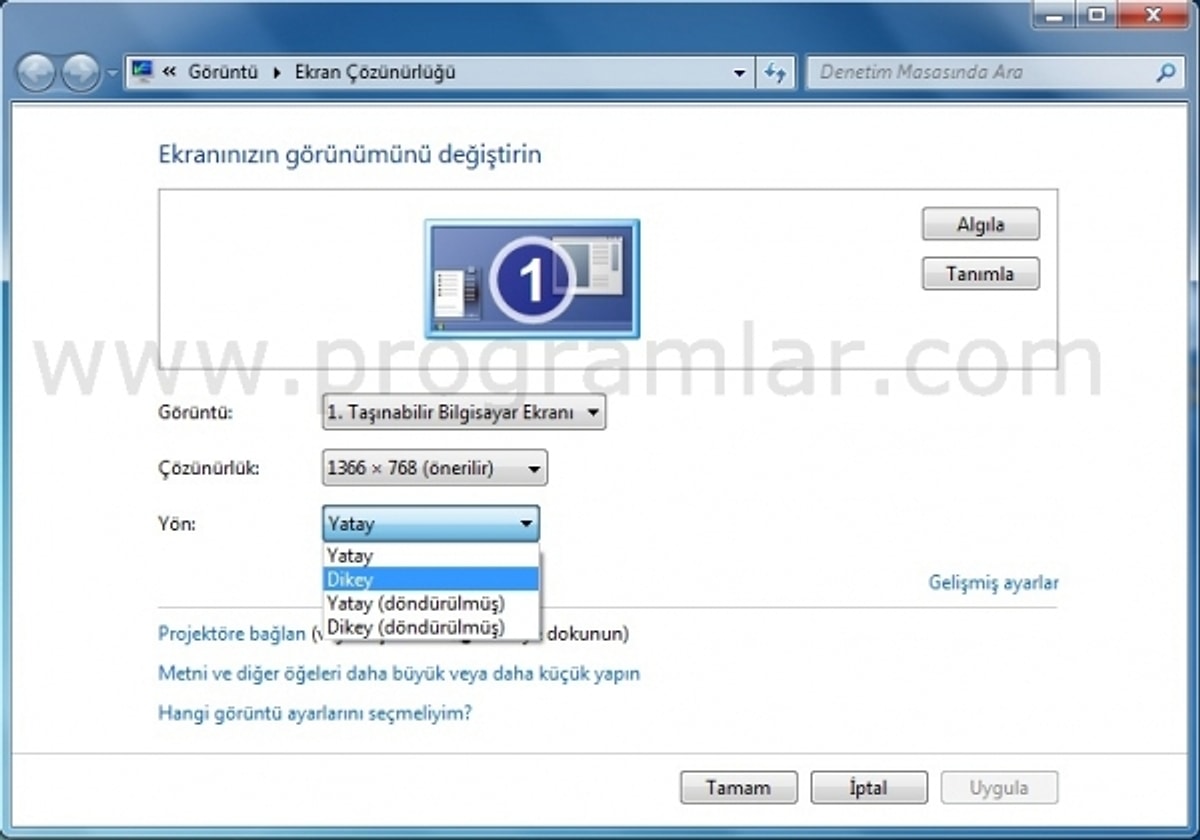Go to Görüntü in the breadcrumb path
The image size is (1200, 840).
tap(223, 72)
